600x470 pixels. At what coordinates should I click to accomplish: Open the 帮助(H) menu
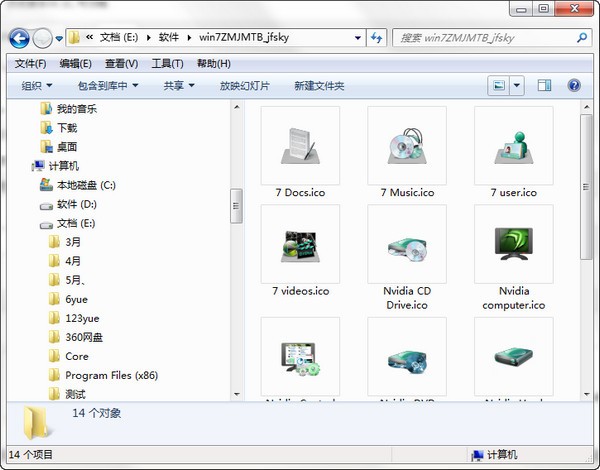[214, 64]
